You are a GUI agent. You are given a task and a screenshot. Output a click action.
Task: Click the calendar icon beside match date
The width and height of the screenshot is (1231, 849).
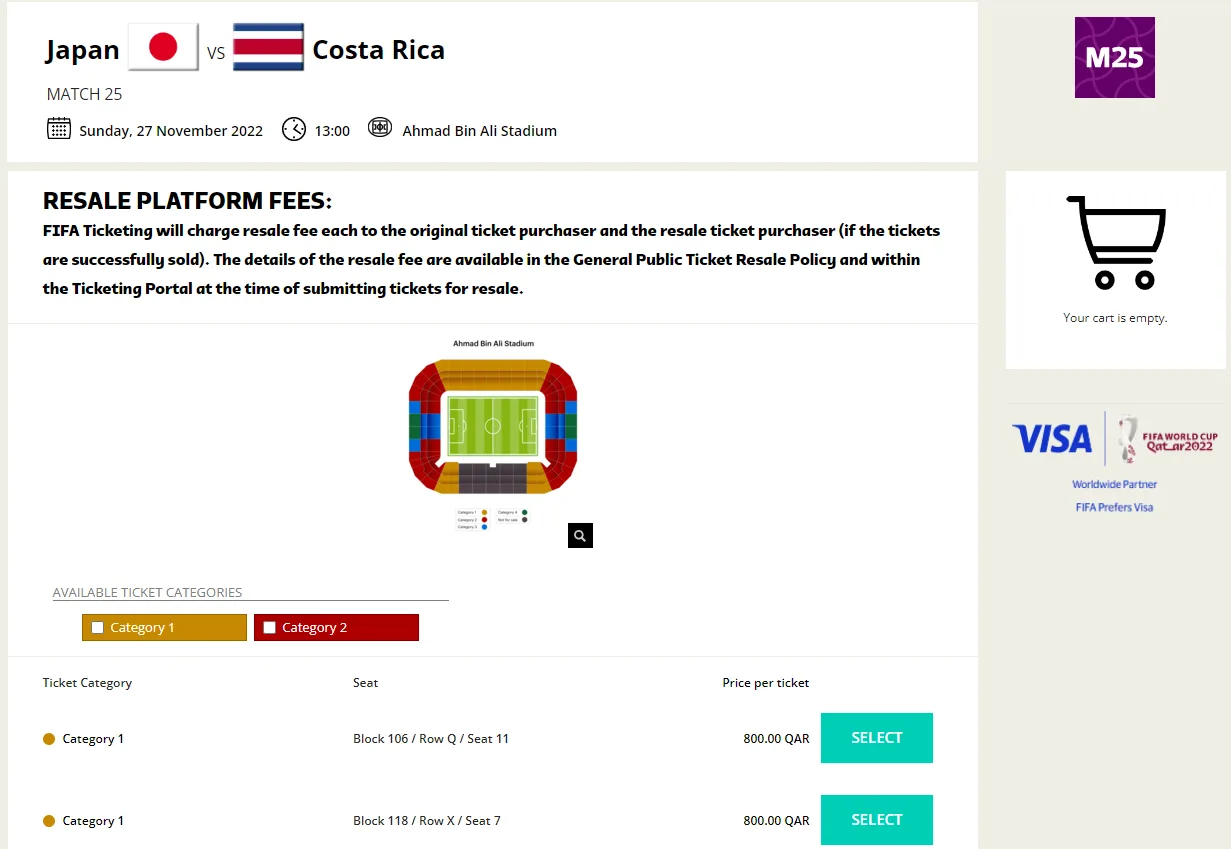pyautogui.click(x=59, y=128)
